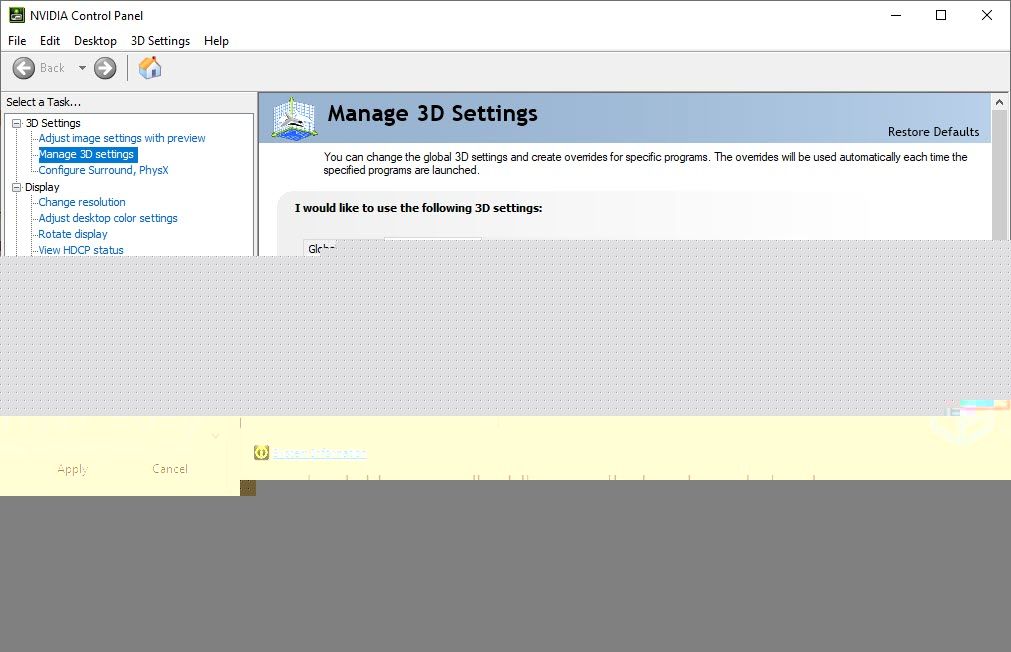The height and width of the screenshot is (652, 1011).
Task: Close the NVIDIA Control Panel window
Action: click(x=986, y=15)
